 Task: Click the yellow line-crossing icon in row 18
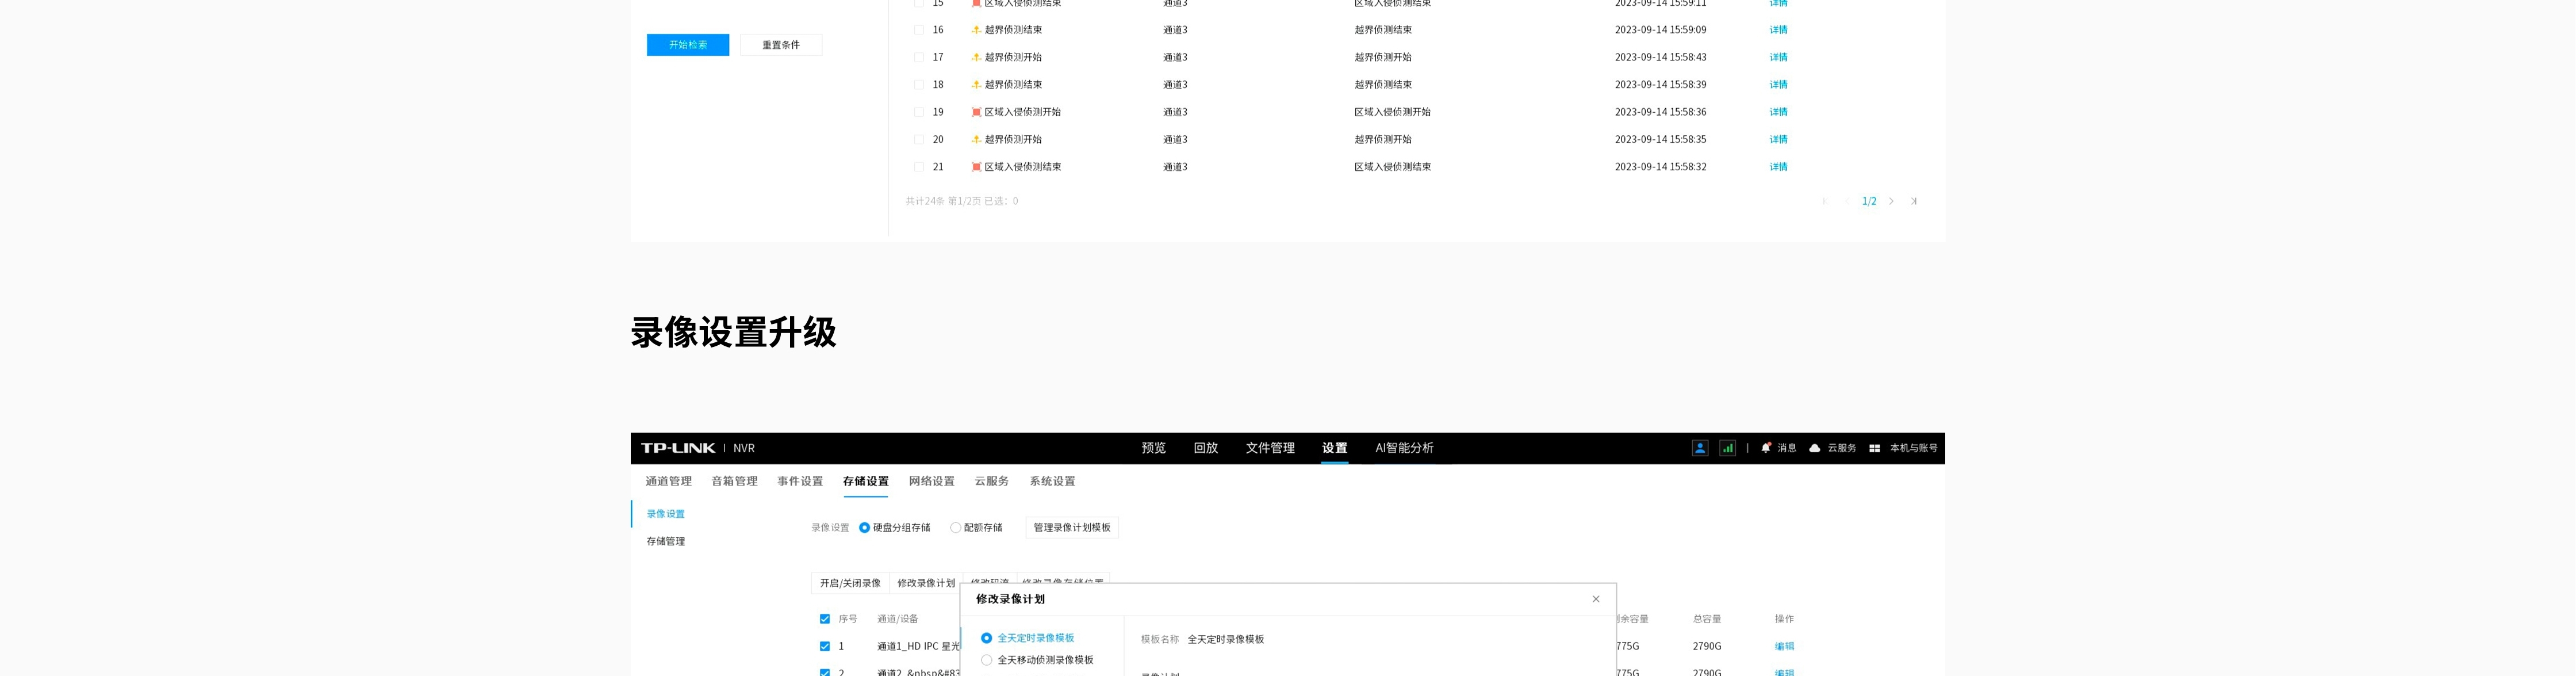[976, 85]
